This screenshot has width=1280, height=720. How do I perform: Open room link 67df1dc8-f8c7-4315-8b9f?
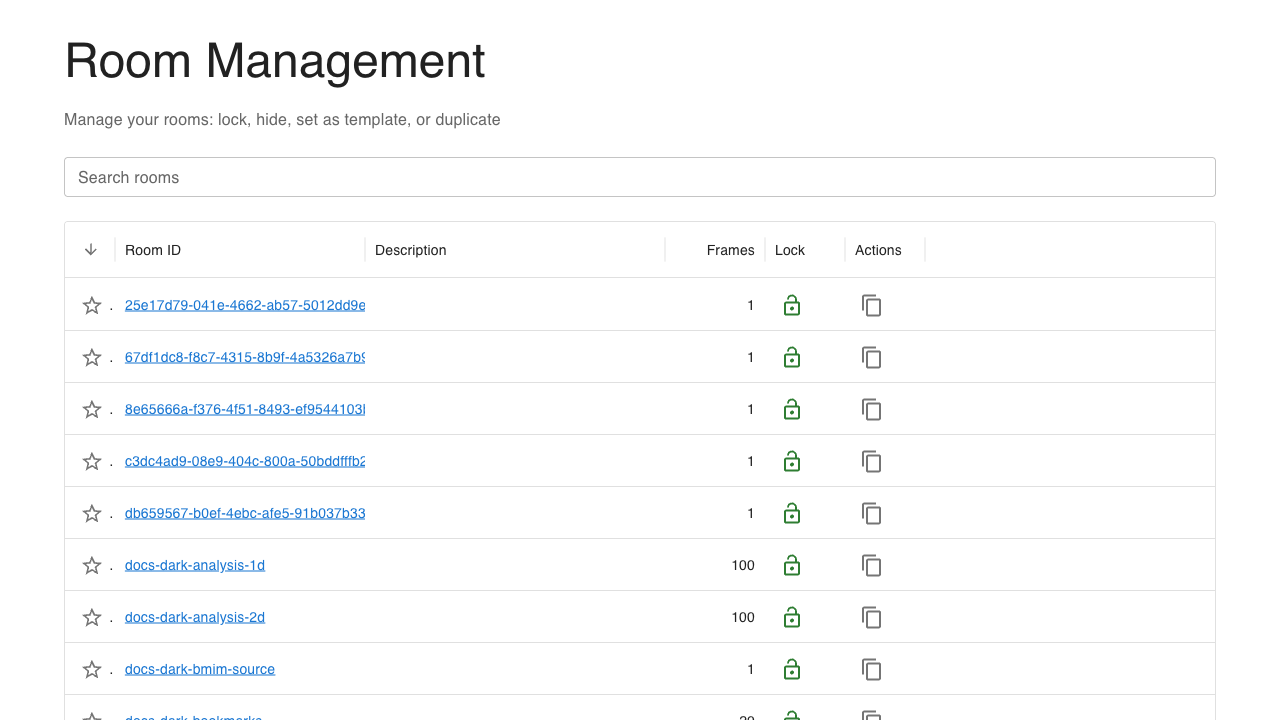[x=245, y=357]
